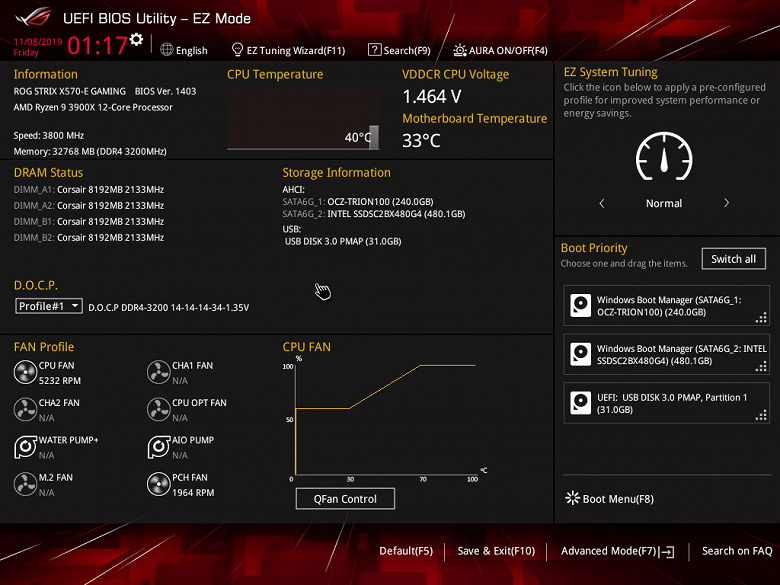Click the globe language icon
Screen dimensions: 780x585
point(167,50)
